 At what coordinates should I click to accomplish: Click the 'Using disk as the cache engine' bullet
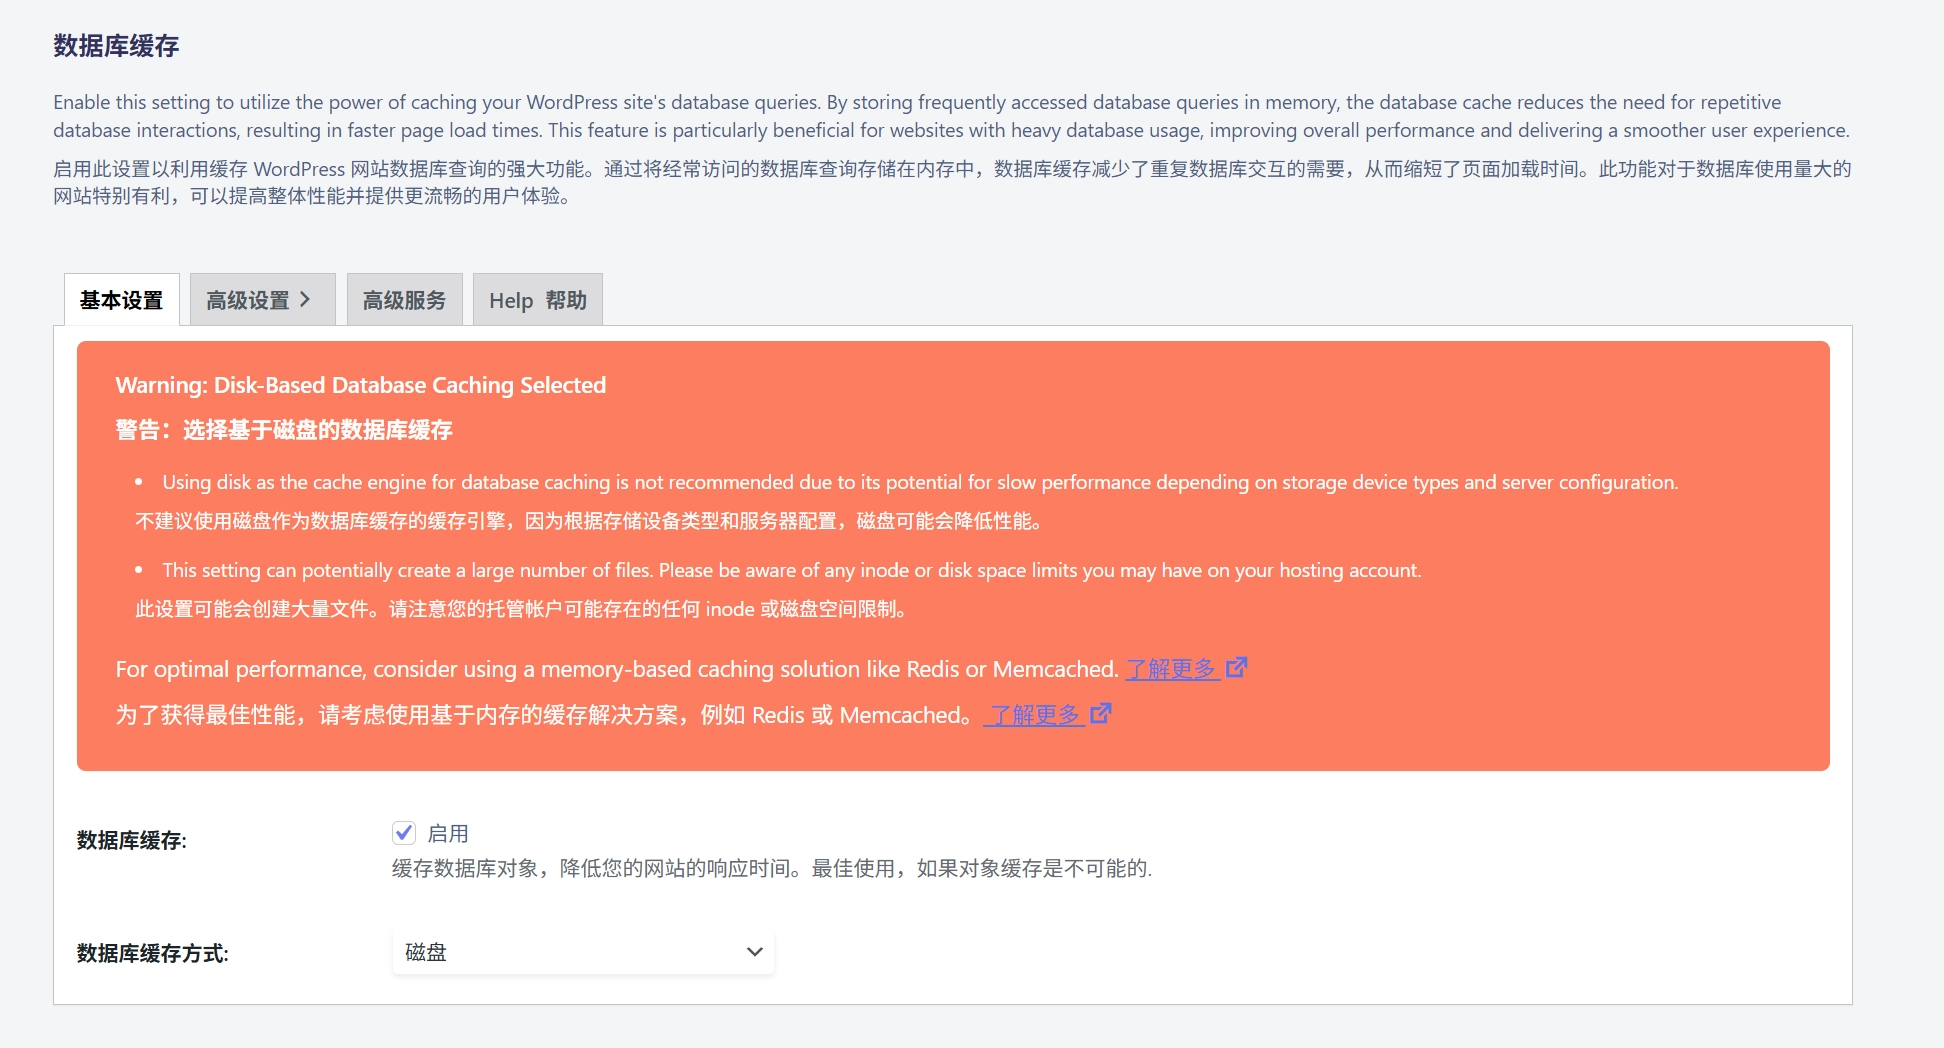point(920,482)
